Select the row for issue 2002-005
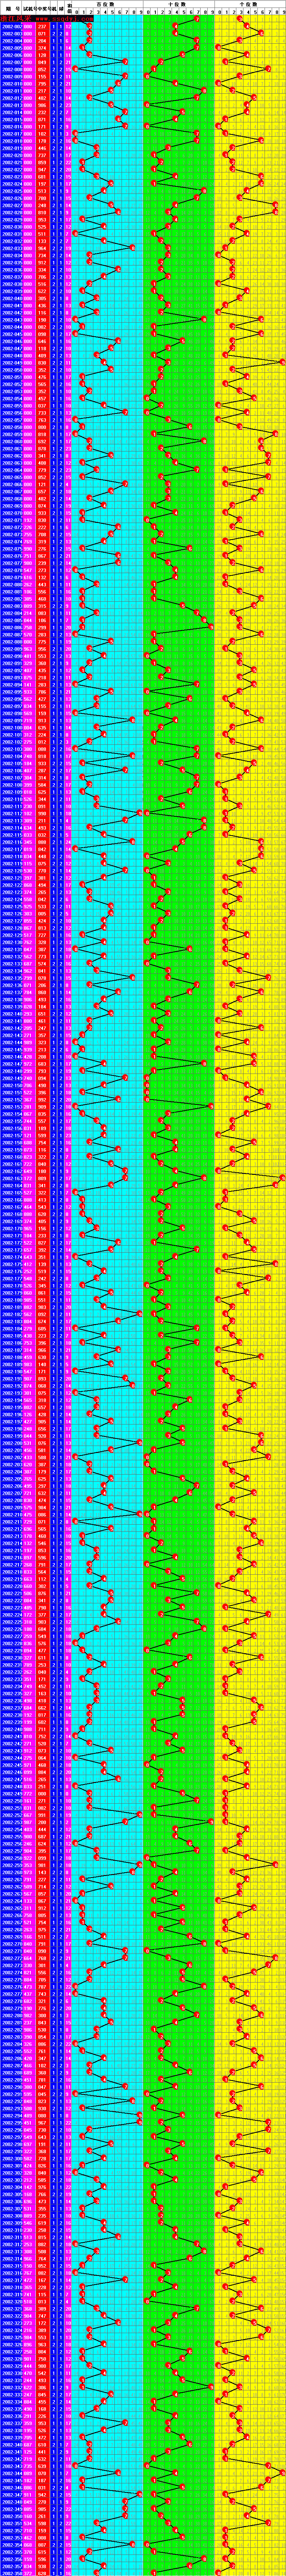Image resolution: width=286 pixels, height=2576 pixels. (x=143, y=47)
